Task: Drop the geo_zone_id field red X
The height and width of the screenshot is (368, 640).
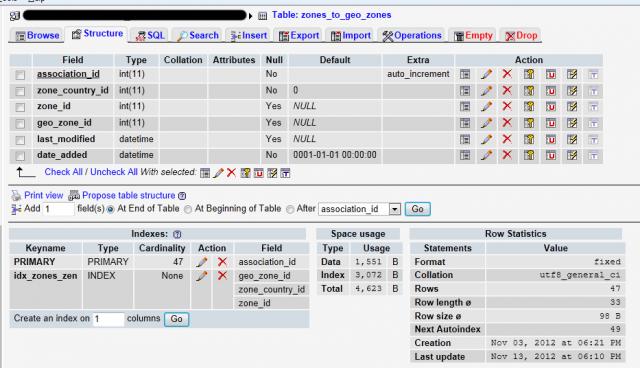Action: [x=507, y=122]
